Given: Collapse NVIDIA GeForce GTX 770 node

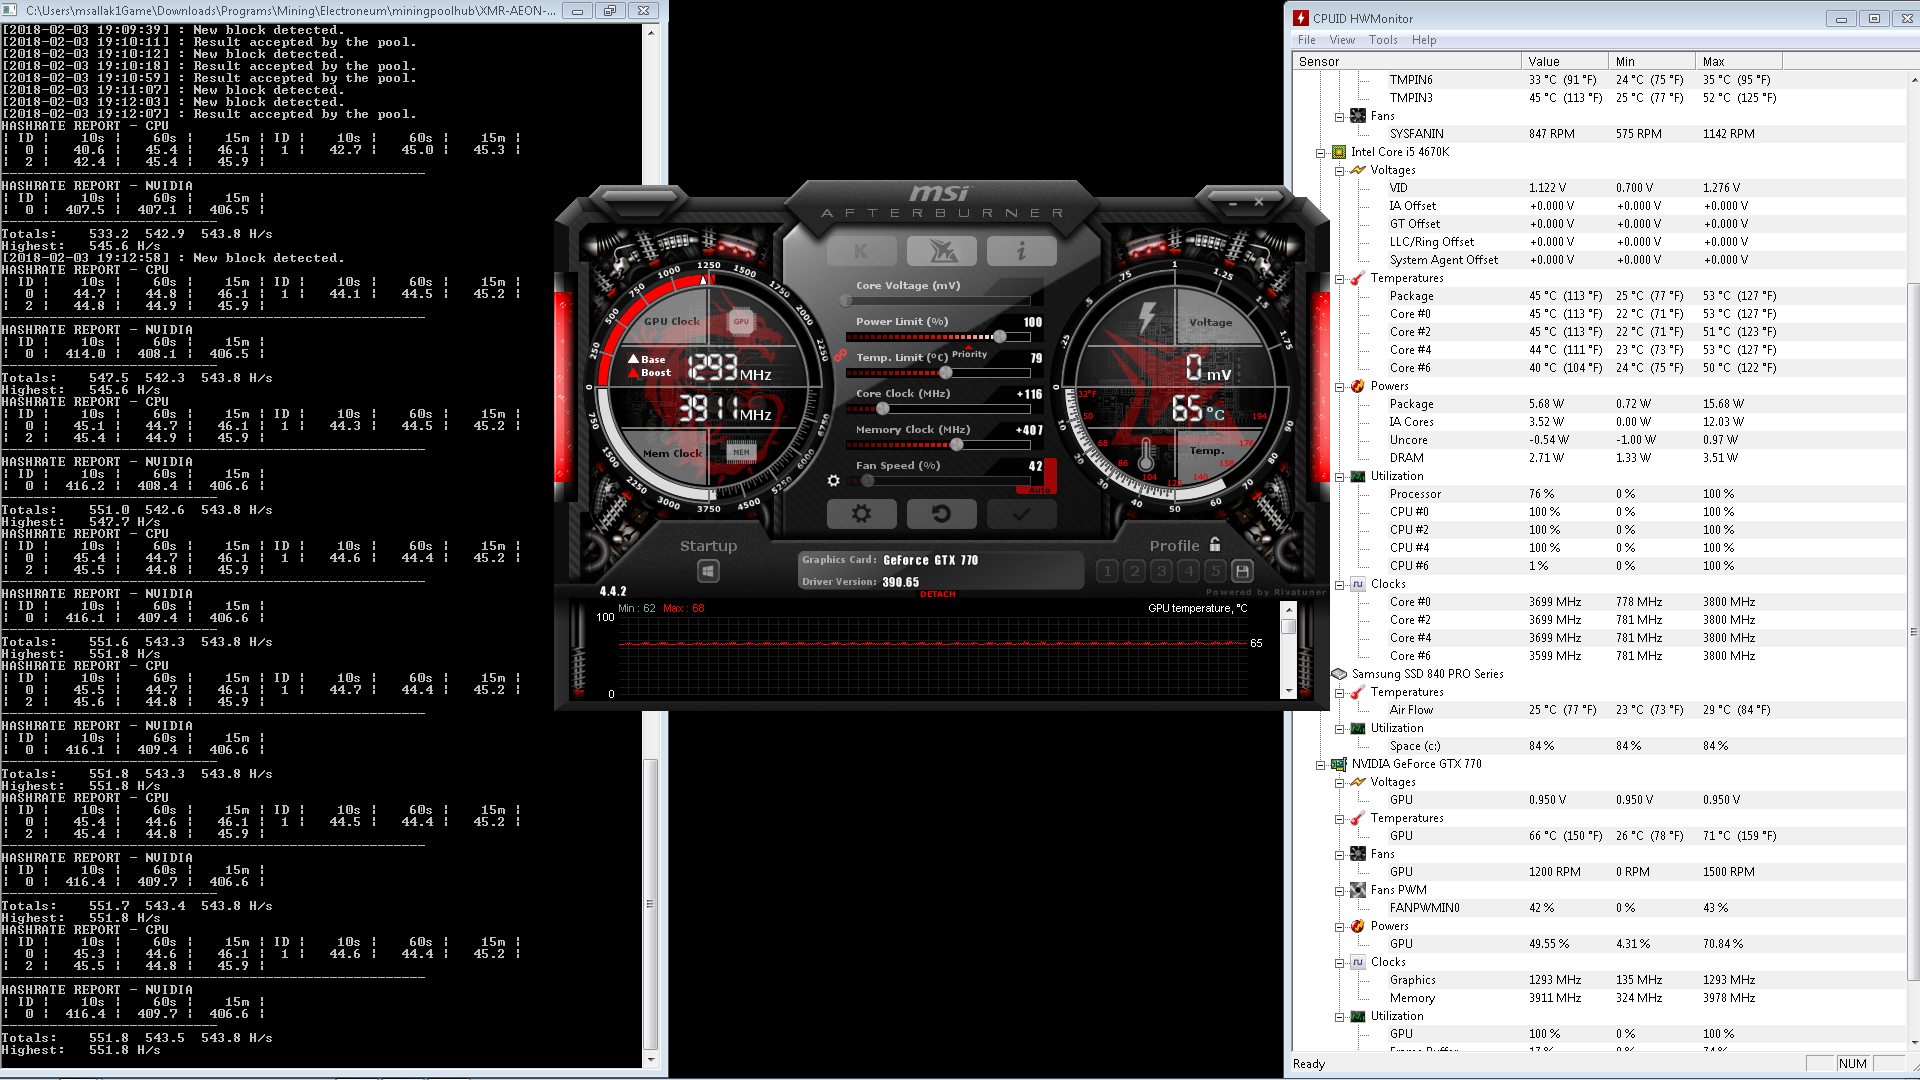Looking at the screenshot, I should coord(1320,765).
